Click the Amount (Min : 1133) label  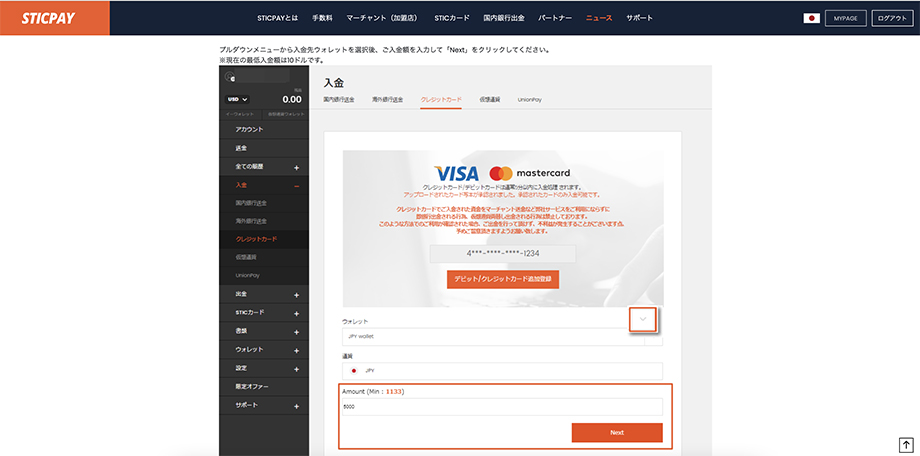[x=373, y=391]
